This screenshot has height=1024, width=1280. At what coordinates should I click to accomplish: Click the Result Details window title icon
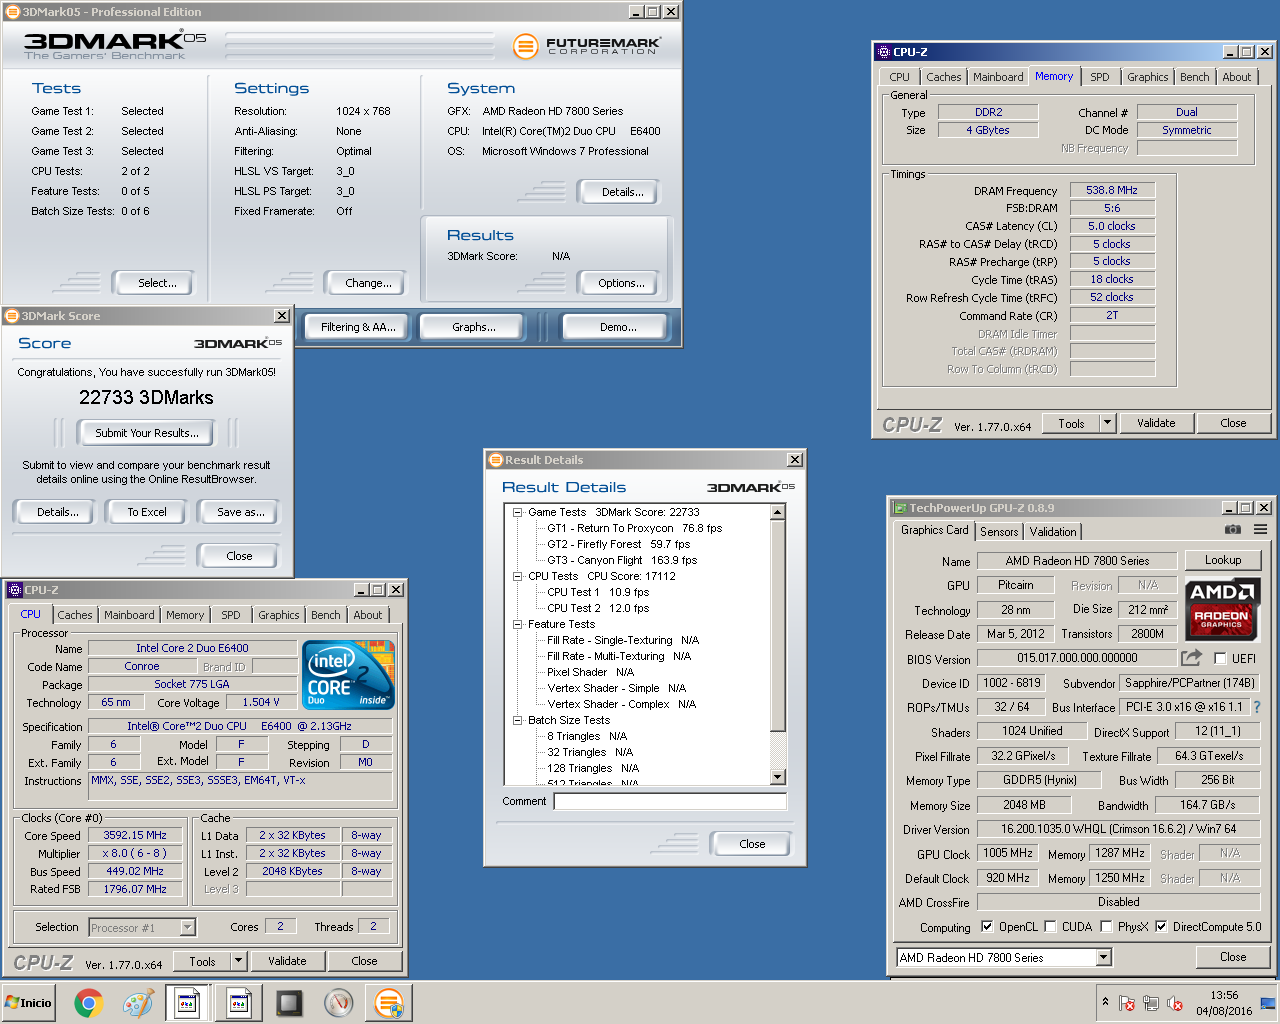tap(495, 460)
